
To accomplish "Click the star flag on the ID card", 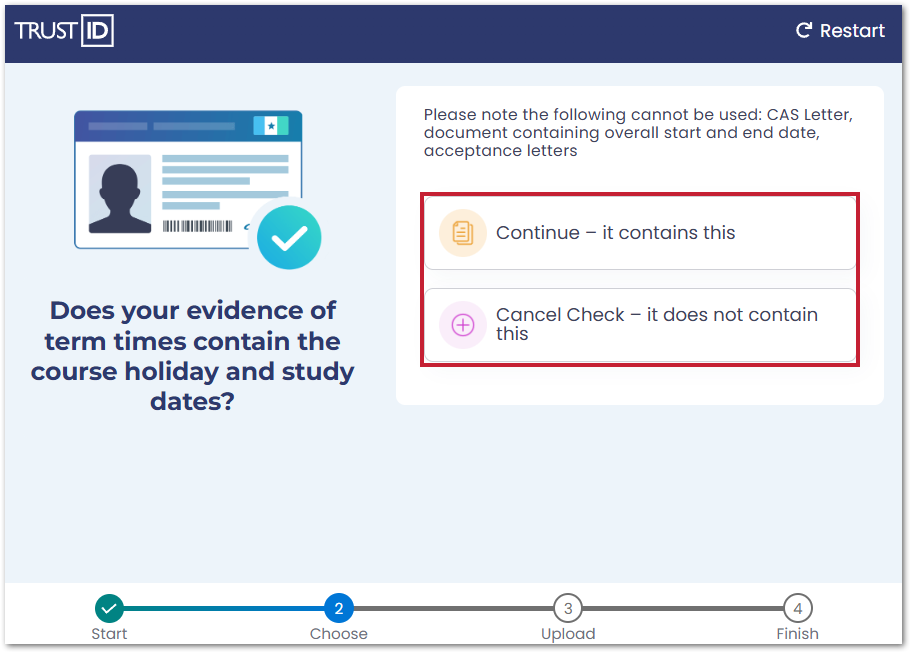I will [270, 126].
